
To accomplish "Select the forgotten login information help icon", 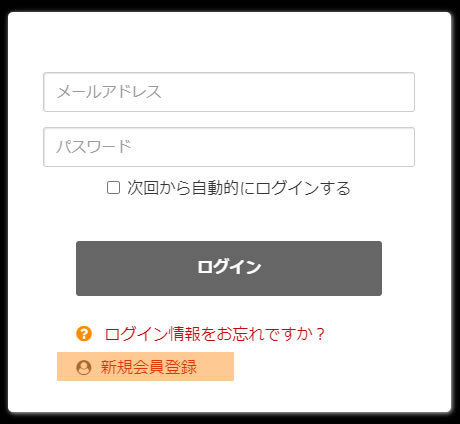I will tap(84, 333).
